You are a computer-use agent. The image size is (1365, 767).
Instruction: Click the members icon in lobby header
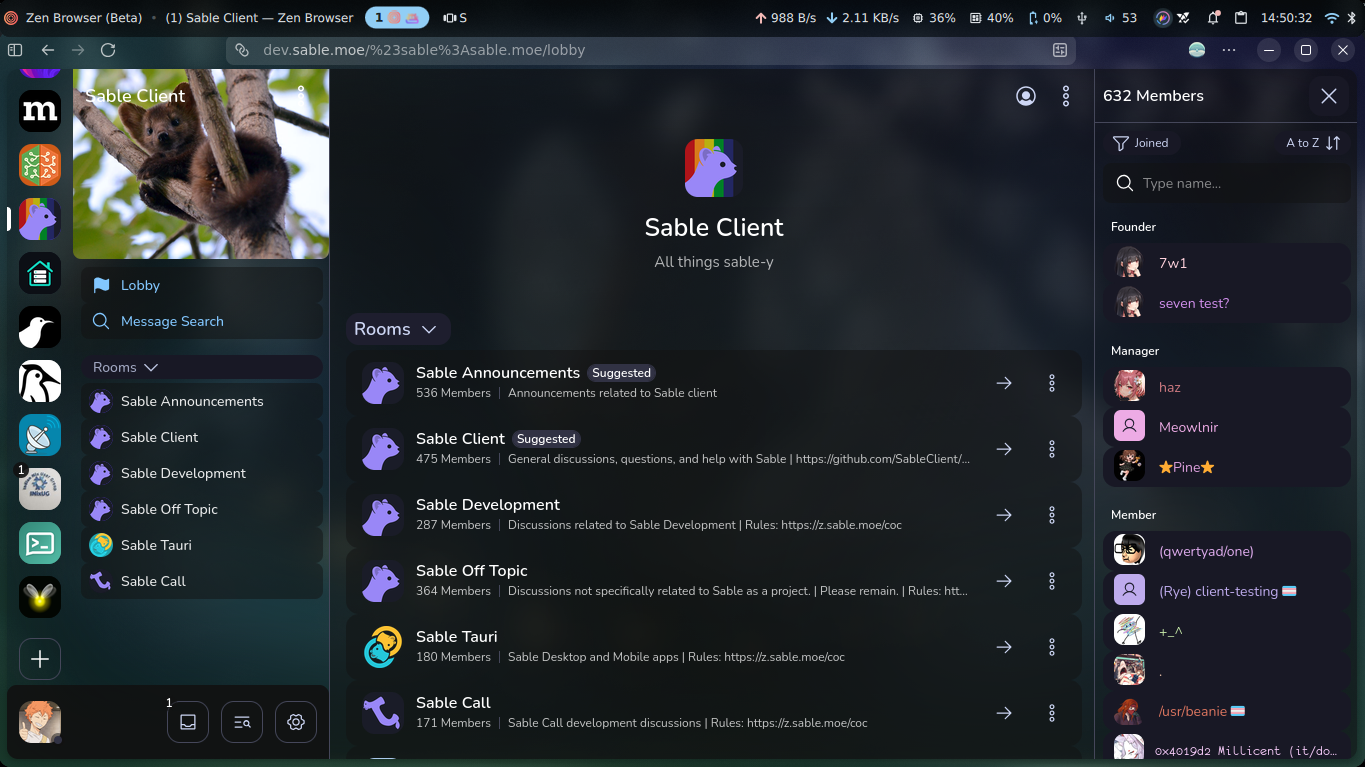coord(1026,96)
